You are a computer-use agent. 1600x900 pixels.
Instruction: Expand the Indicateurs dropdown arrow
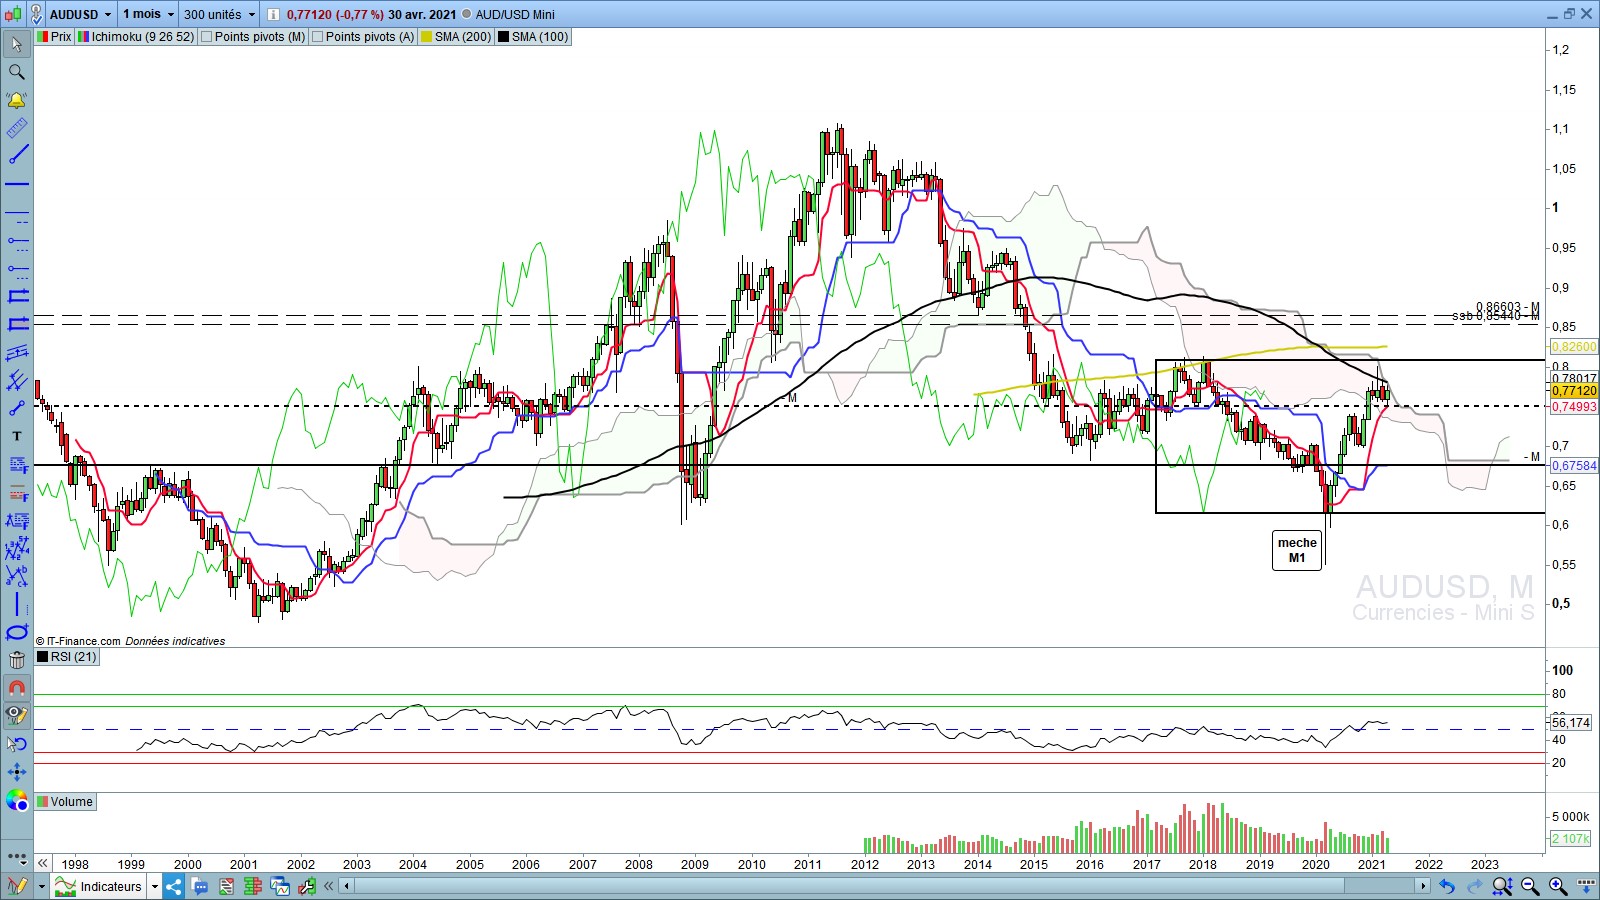pos(154,886)
